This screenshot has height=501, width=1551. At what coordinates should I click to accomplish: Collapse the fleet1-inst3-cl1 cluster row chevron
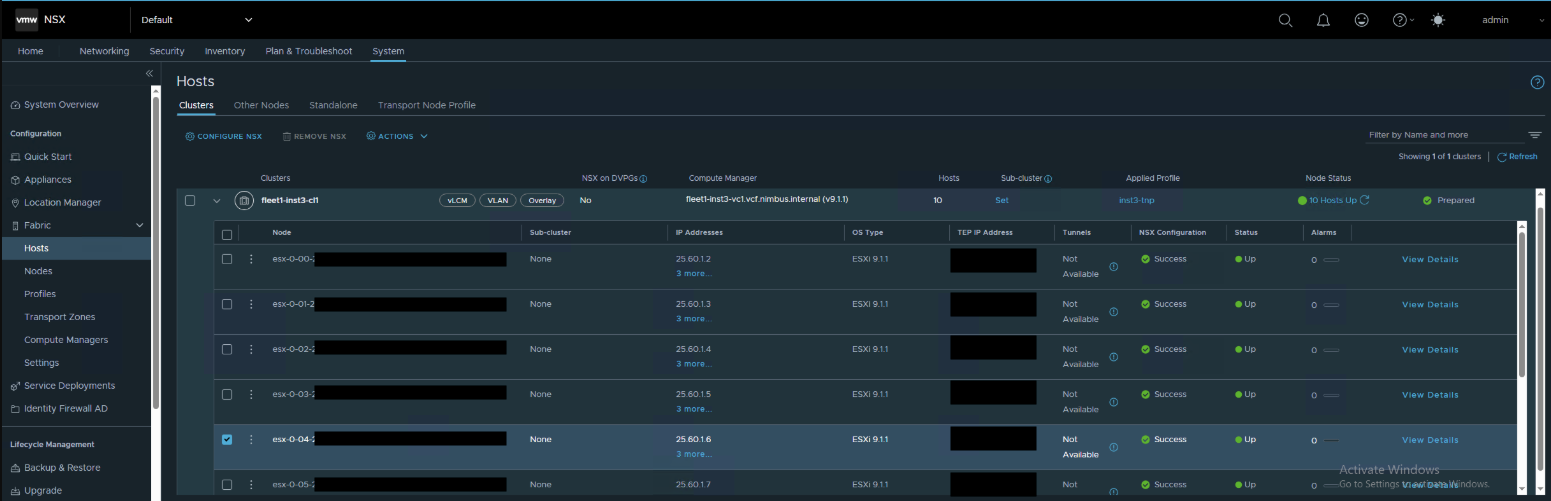217,200
